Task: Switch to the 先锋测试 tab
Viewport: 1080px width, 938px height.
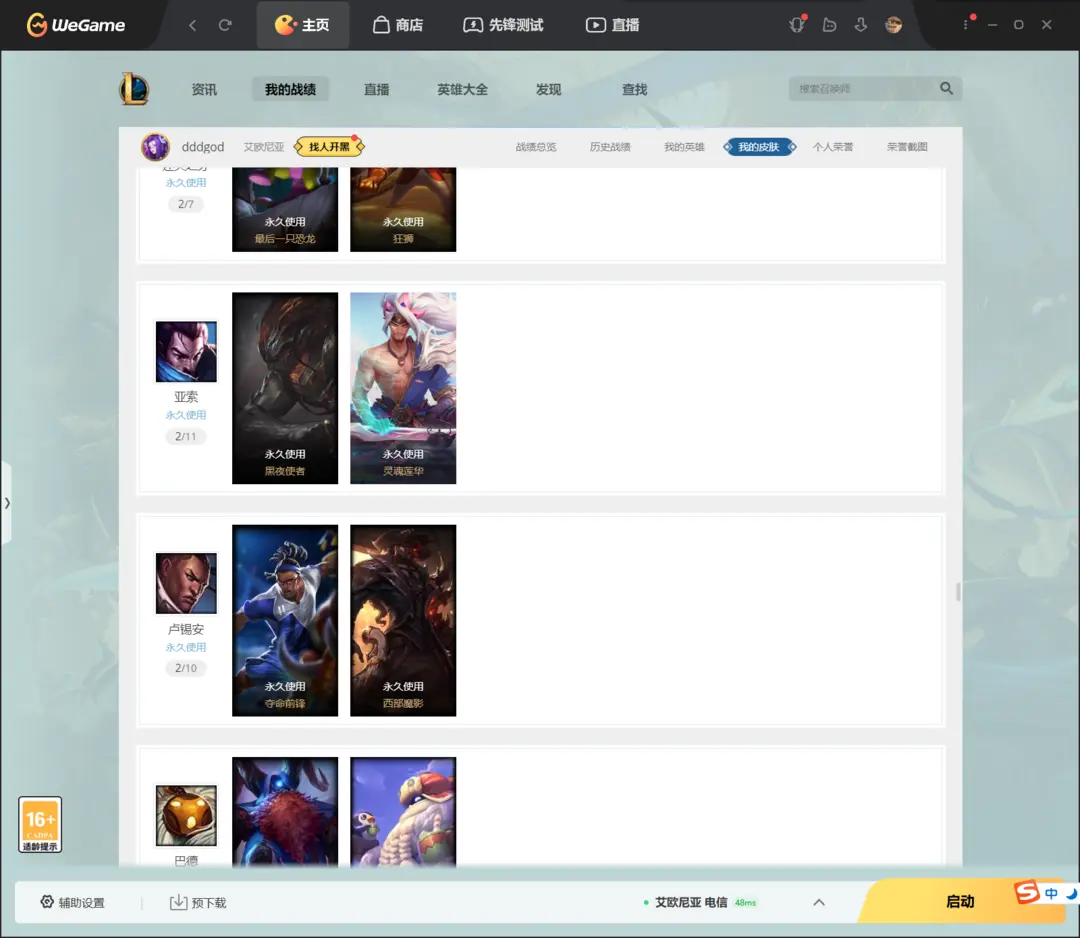Action: point(503,25)
